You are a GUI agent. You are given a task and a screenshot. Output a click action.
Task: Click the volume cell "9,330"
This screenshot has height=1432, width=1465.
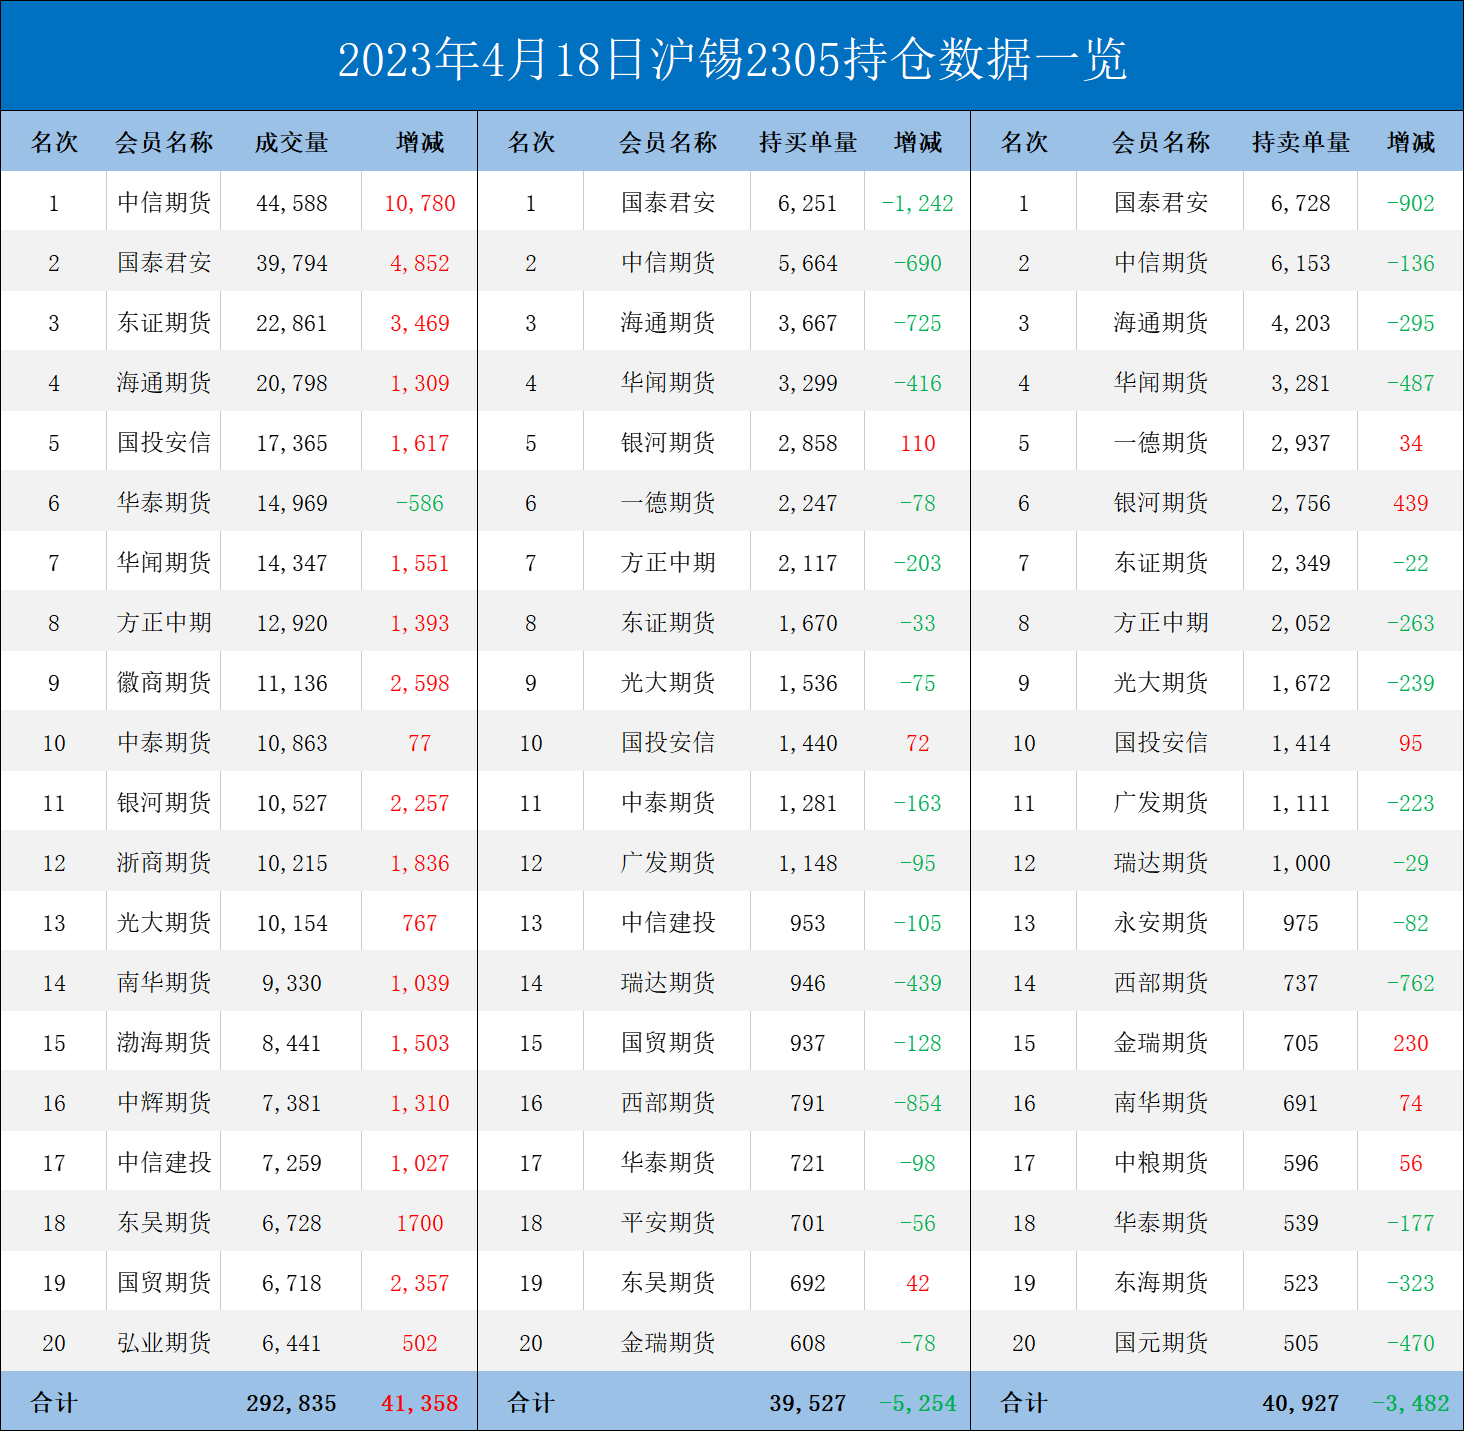pos(292,983)
